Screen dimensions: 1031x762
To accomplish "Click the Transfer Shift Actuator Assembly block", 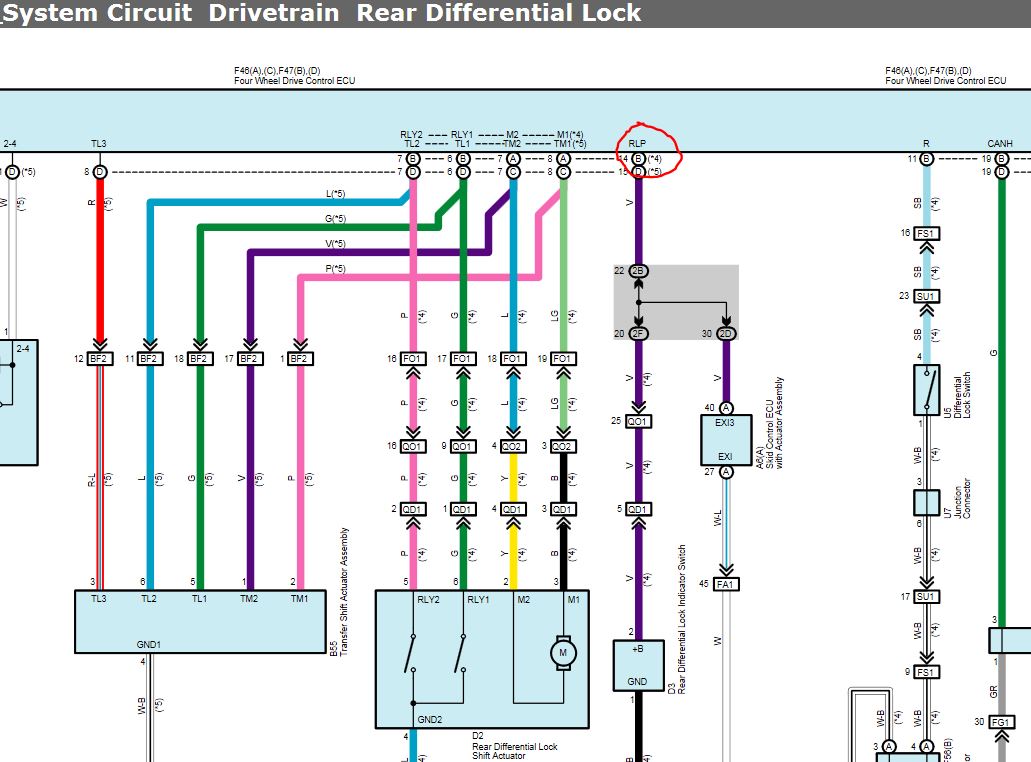I will (200, 621).
